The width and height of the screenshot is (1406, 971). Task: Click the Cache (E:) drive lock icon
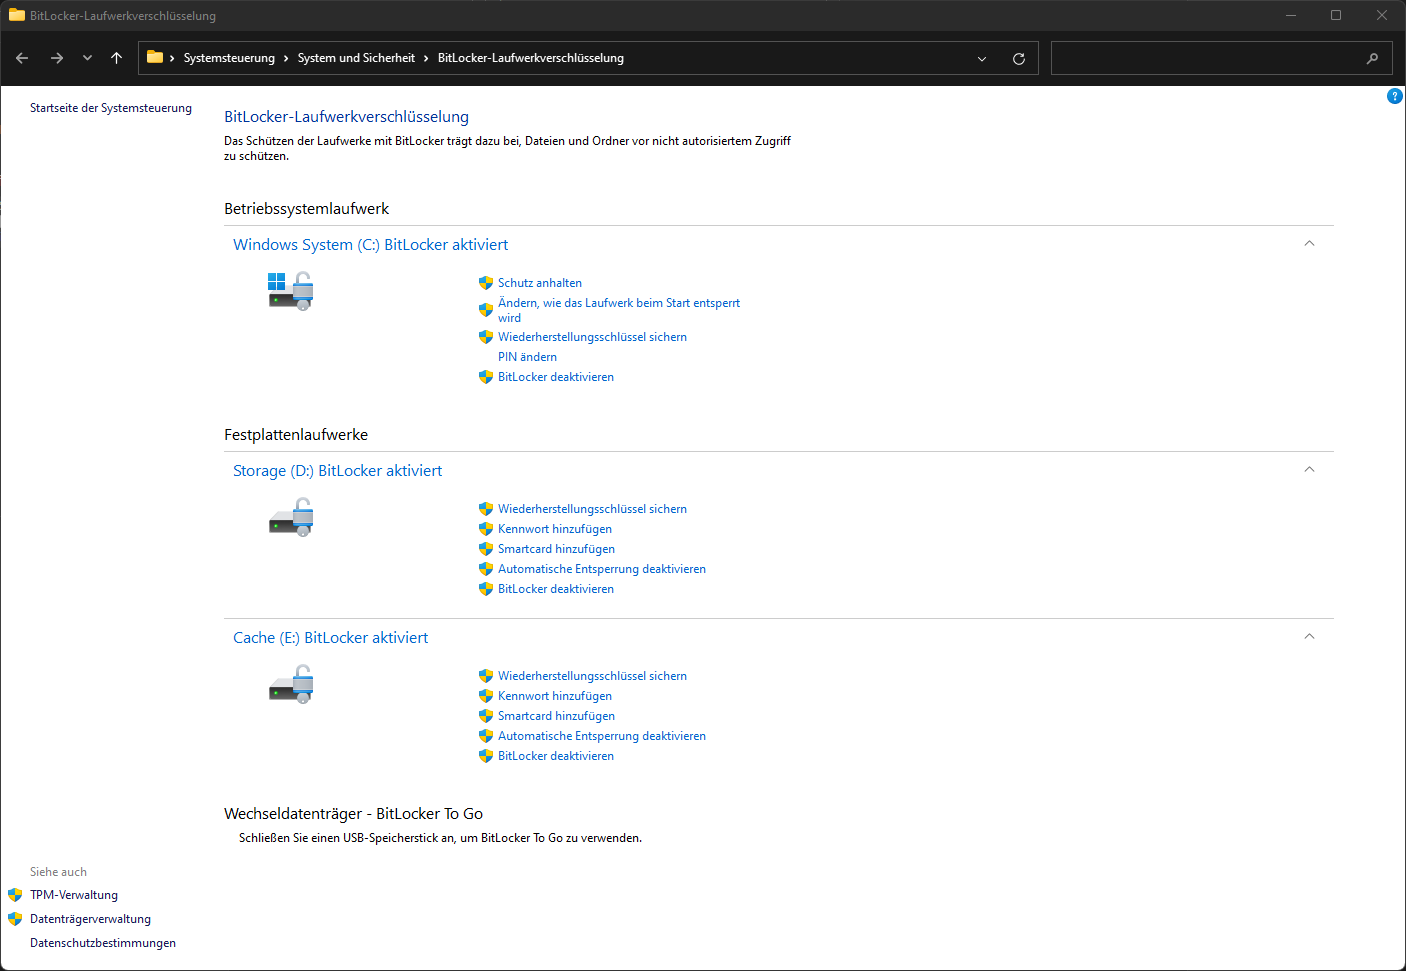pos(291,685)
